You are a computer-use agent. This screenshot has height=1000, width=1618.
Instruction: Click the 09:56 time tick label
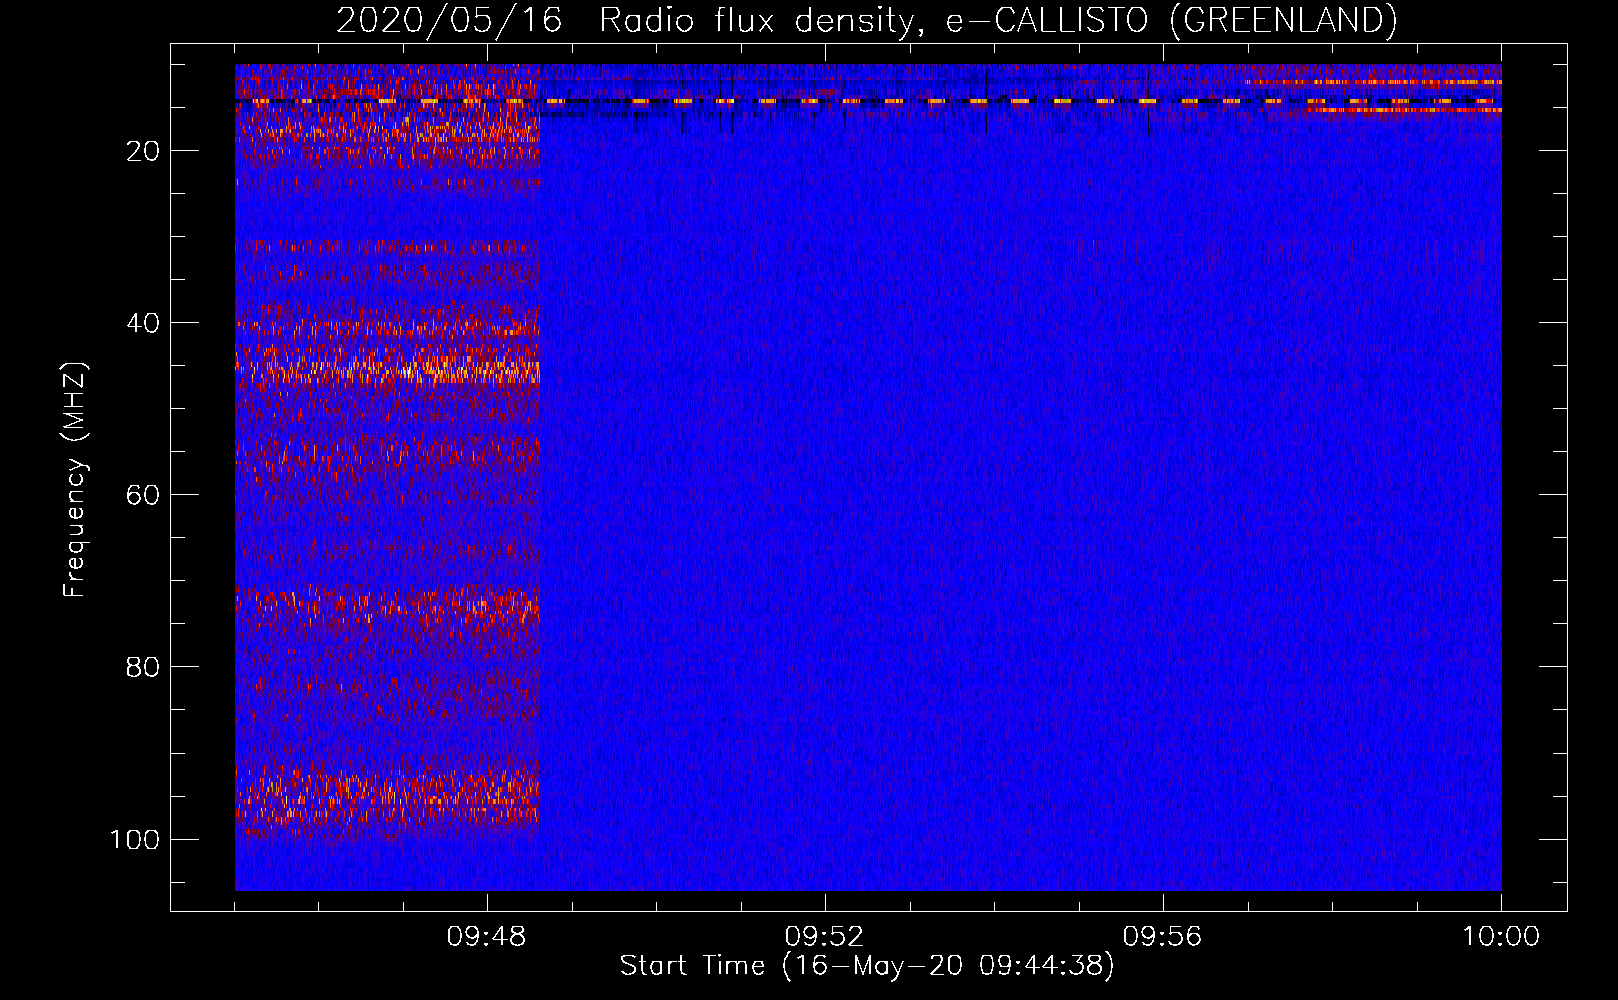pyautogui.click(x=1163, y=937)
